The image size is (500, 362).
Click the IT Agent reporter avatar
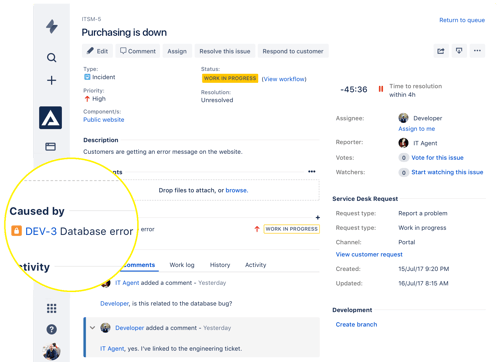click(403, 143)
